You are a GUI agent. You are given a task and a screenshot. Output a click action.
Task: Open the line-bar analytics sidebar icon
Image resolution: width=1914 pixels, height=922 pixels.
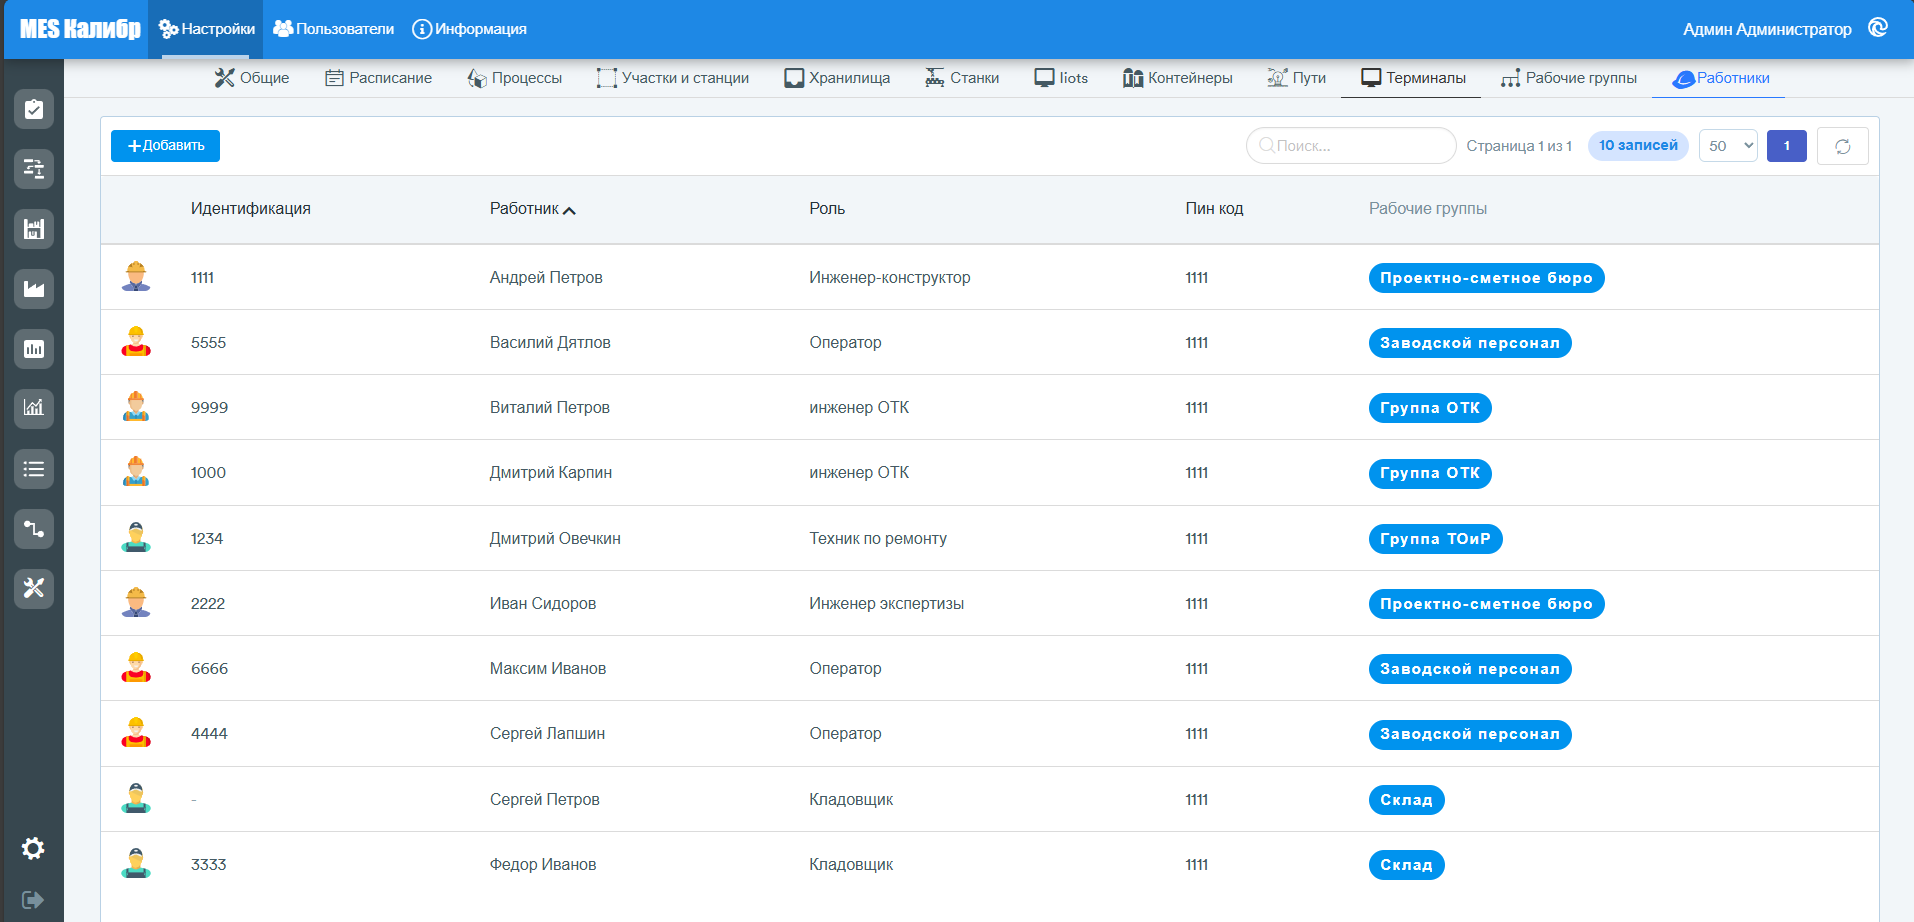[x=34, y=408]
